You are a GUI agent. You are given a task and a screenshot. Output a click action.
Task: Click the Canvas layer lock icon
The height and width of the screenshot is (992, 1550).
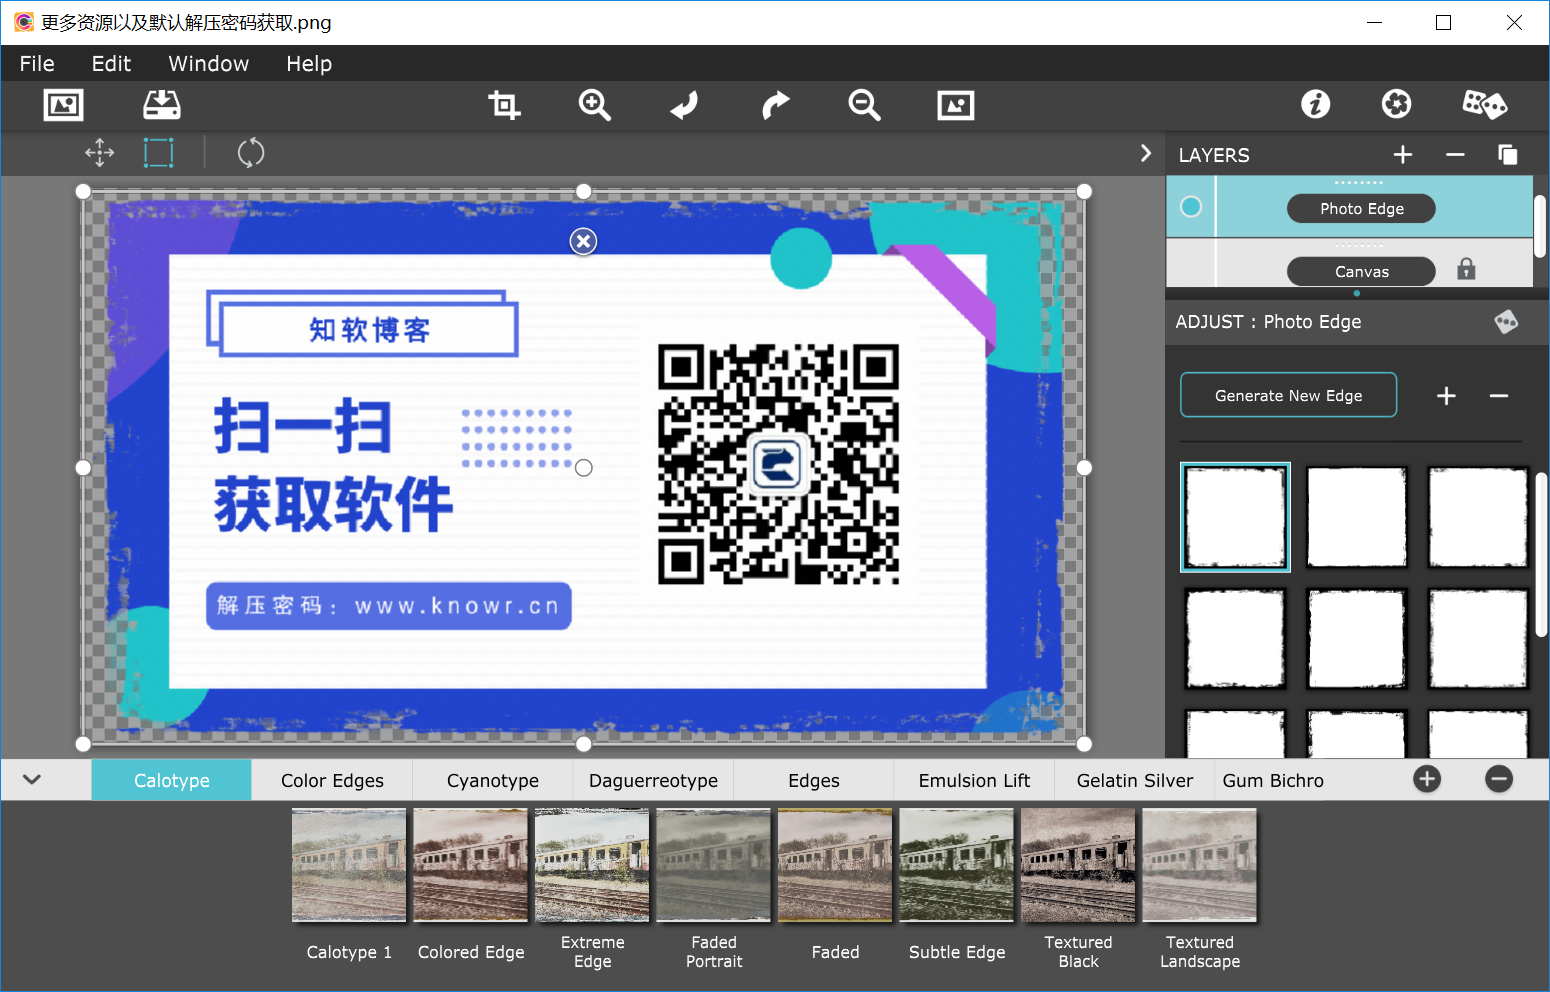1466,269
